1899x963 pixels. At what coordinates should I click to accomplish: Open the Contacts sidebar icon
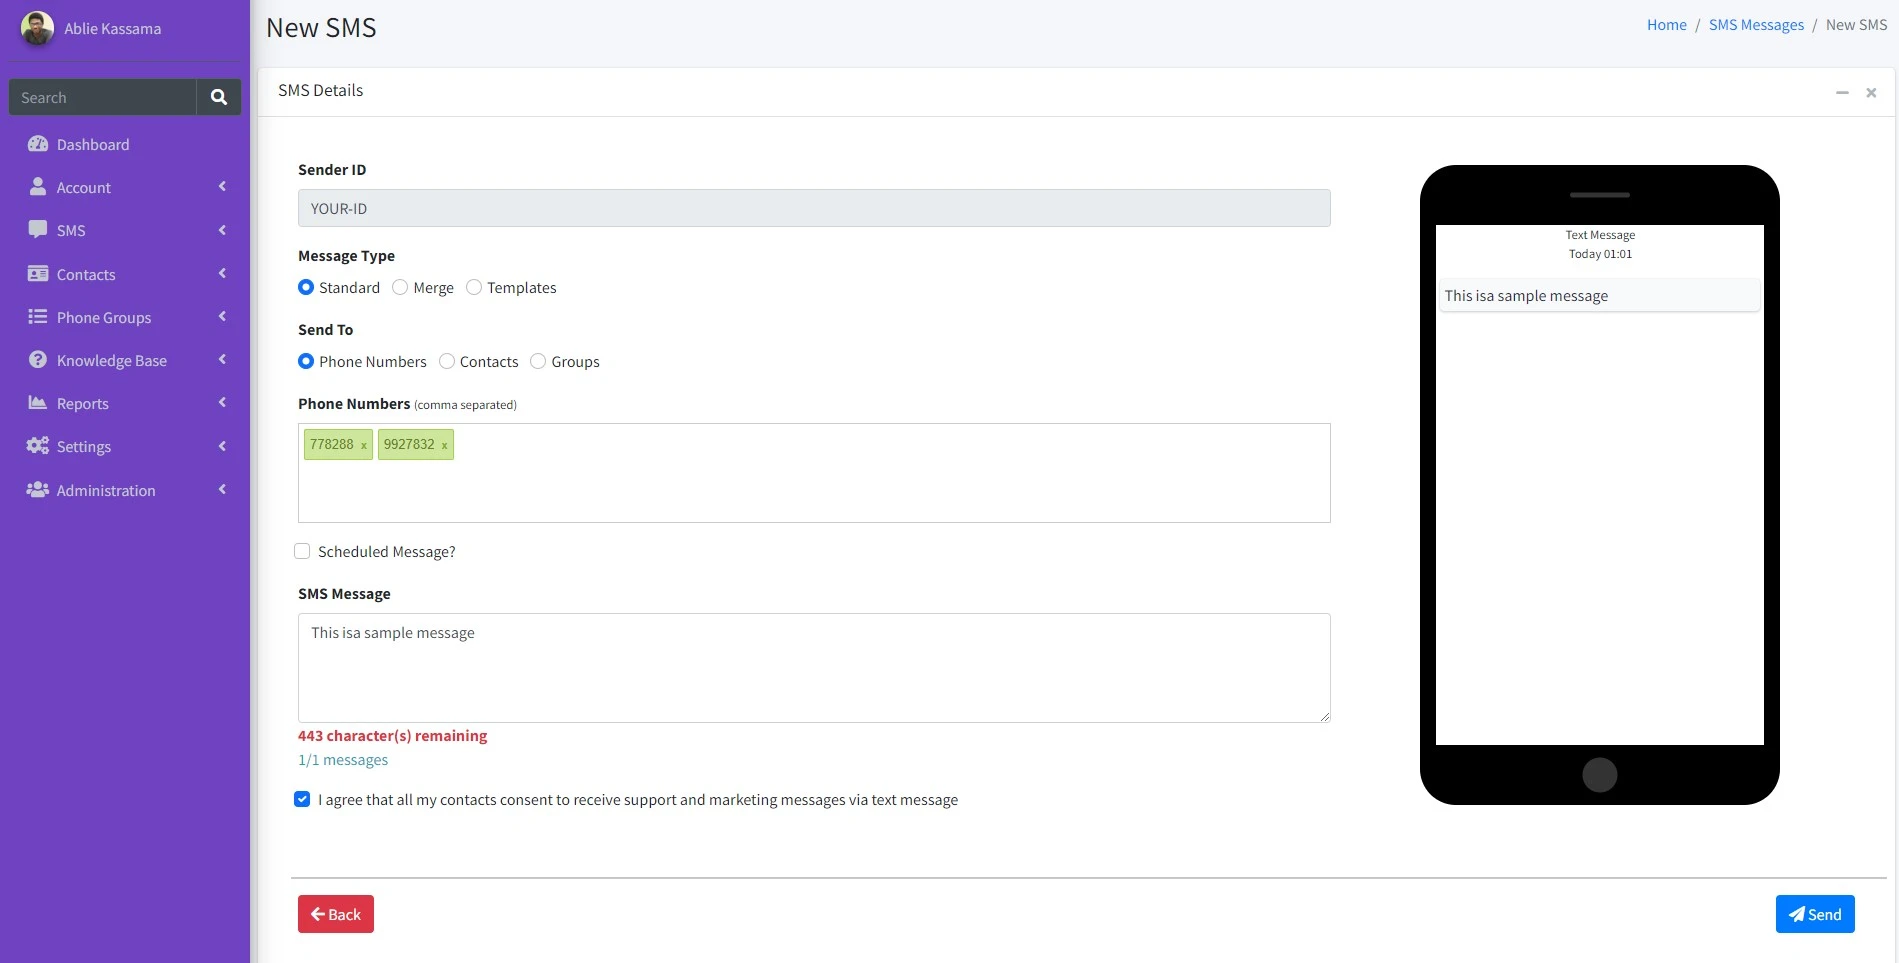point(37,274)
